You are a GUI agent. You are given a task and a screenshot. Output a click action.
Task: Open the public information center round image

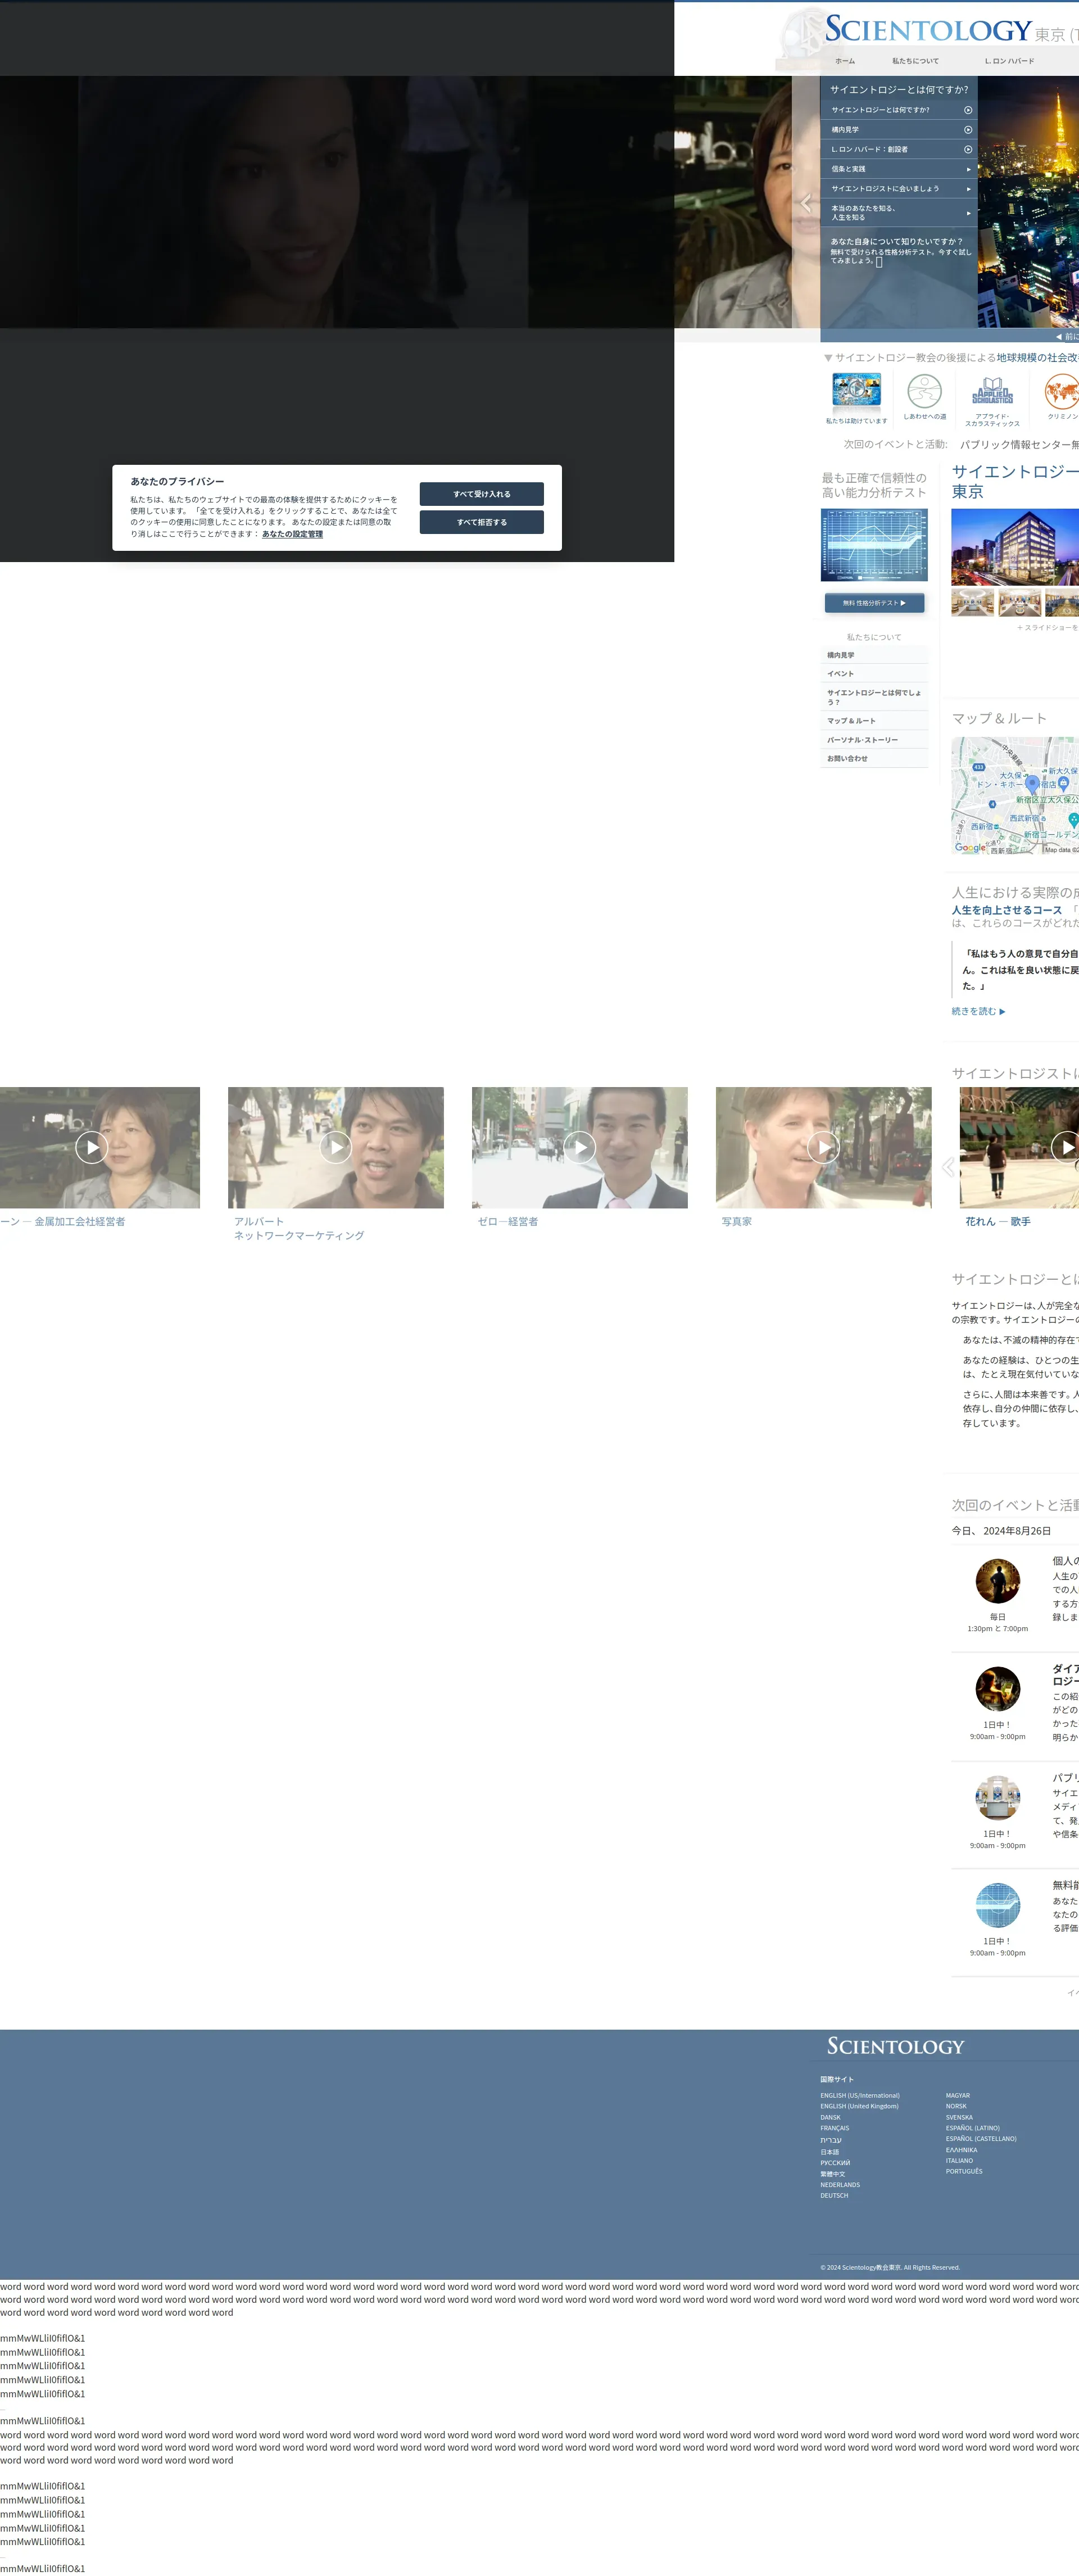point(997,1798)
